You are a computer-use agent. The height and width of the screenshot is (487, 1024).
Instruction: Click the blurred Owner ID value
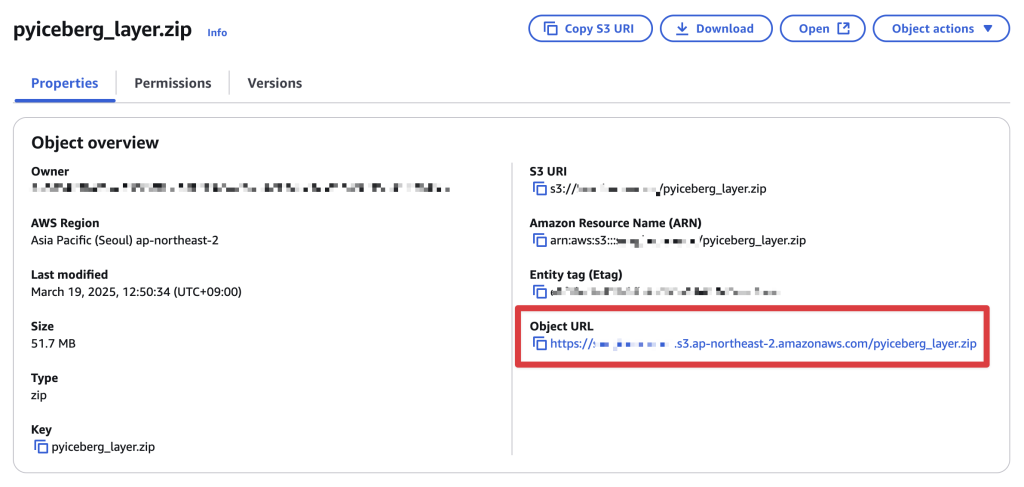tap(240, 189)
